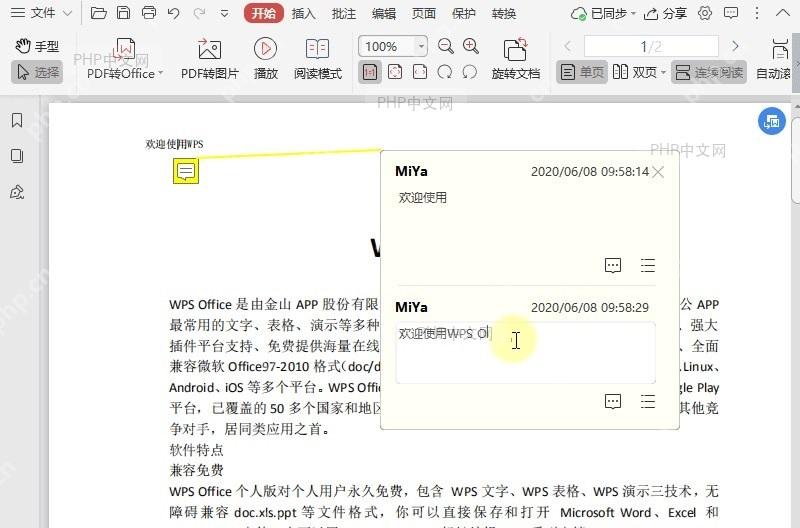The height and width of the screenshot is (528, 800).
Task: Open the feedback message icon
Action: coord(731,13)
